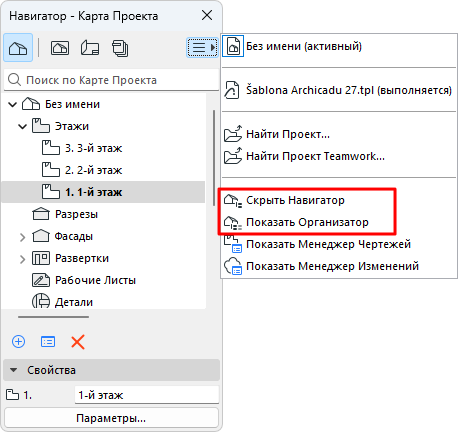Screen dimensions: 458x432
Task: Click the Параметры... button
Action: 111,418
